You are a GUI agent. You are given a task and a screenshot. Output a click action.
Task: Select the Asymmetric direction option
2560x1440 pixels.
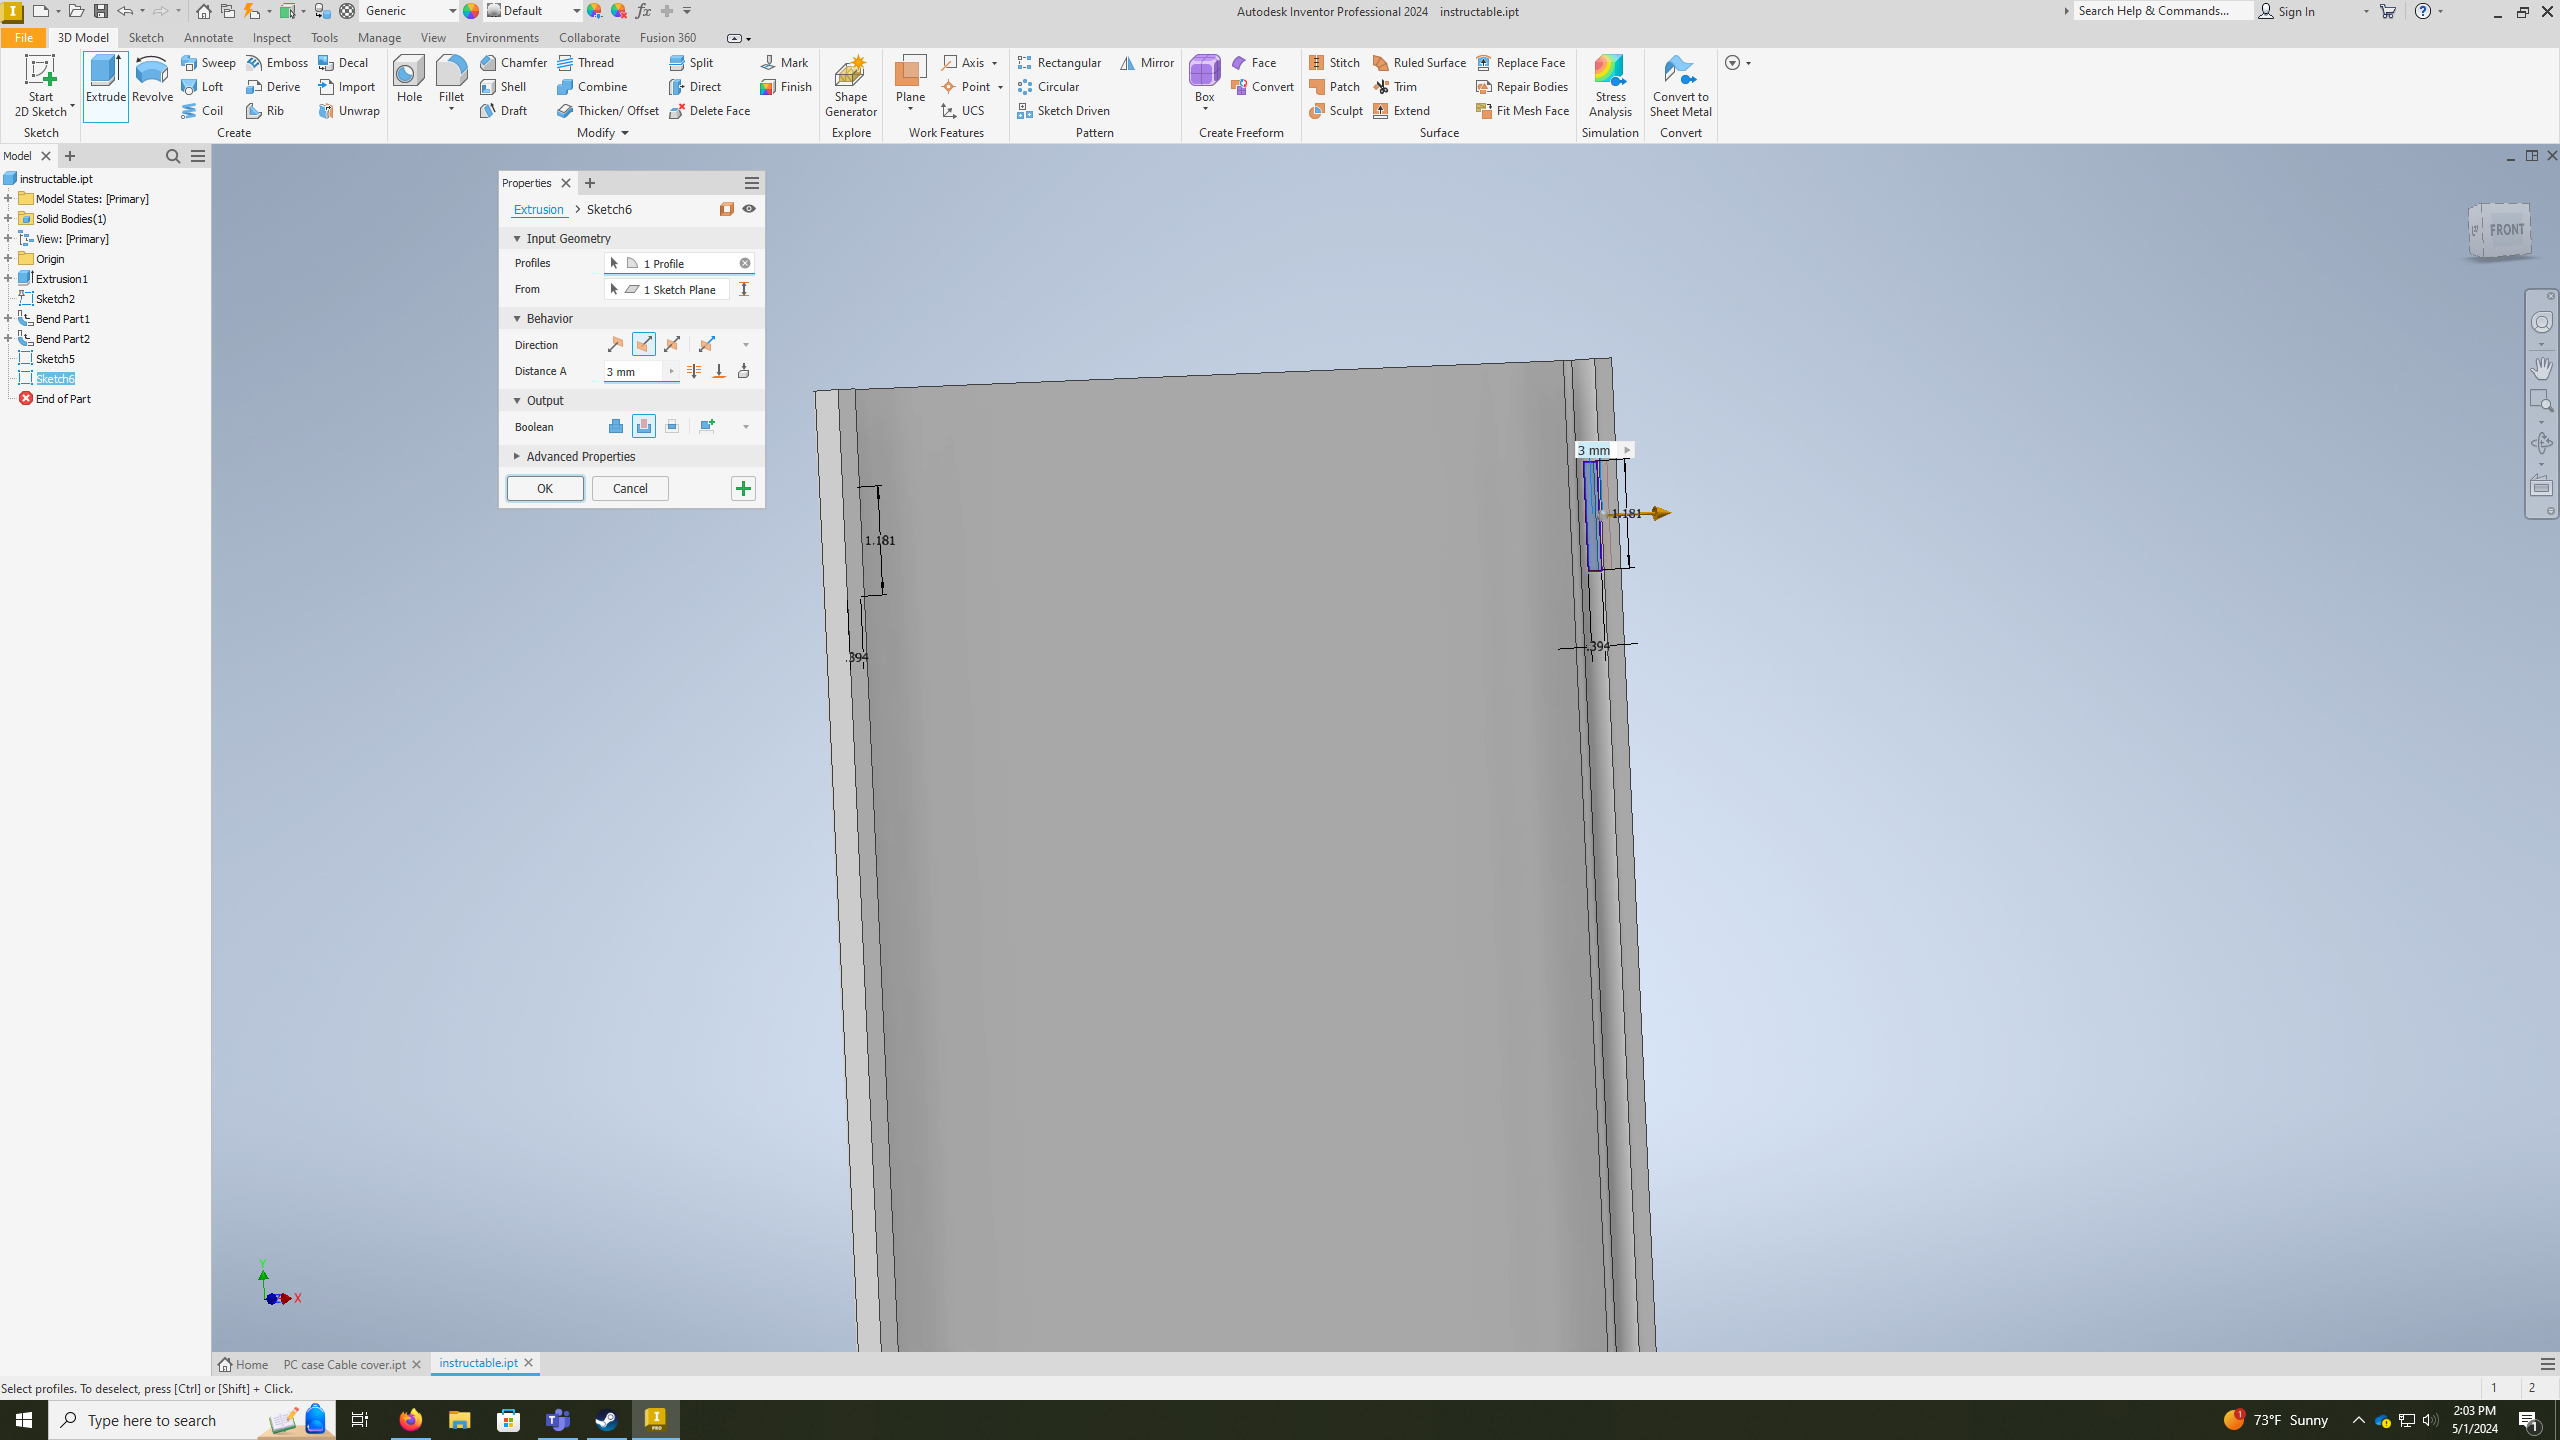[x=707, y=344]
